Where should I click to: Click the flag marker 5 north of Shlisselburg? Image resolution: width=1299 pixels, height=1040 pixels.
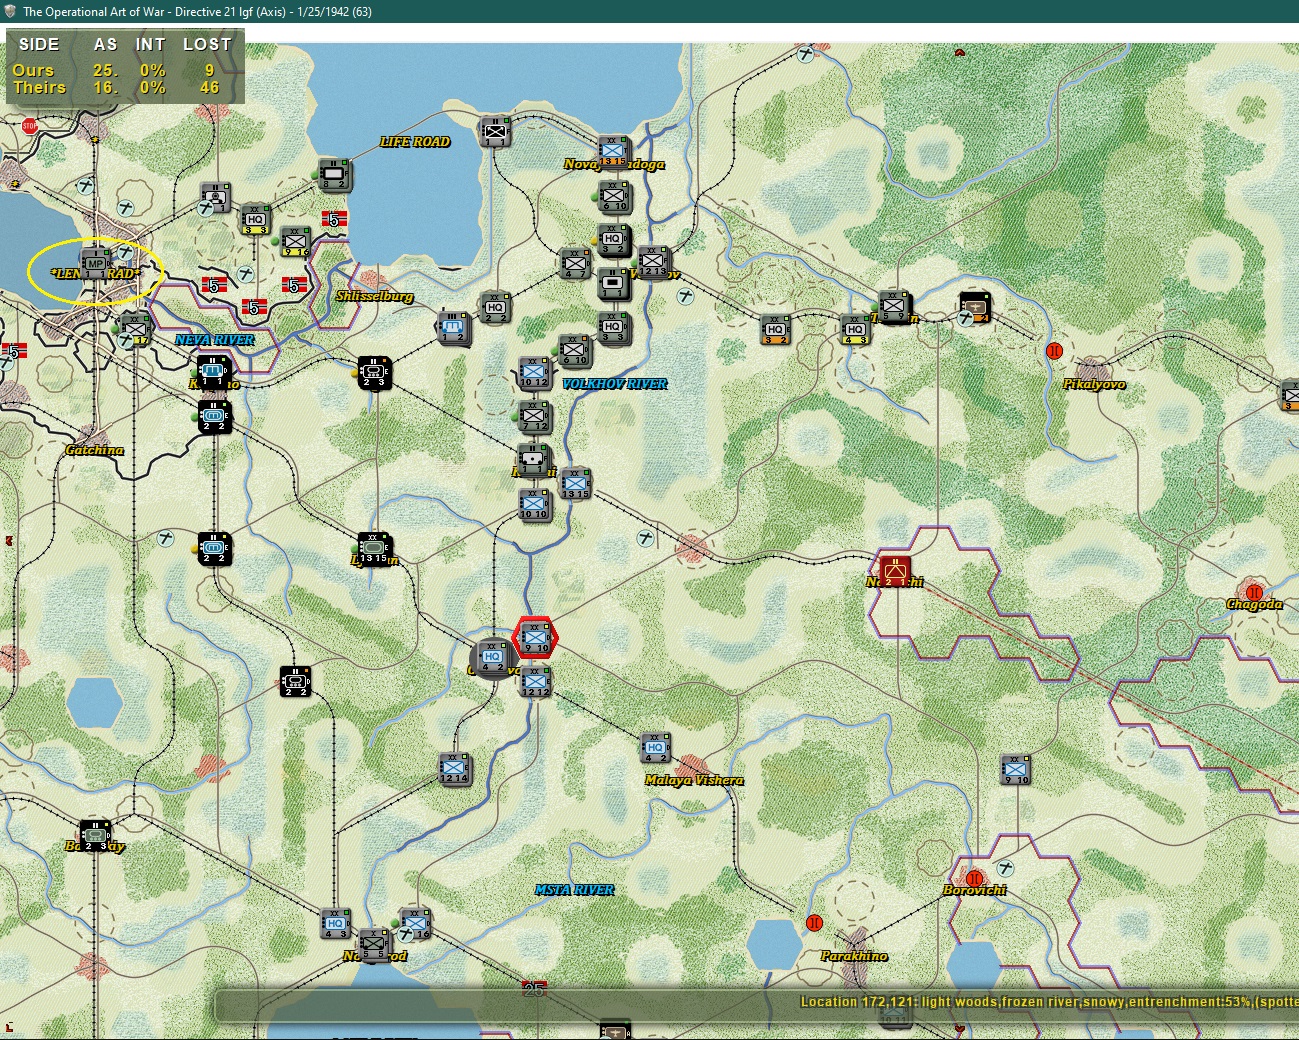tap(334, 219)
